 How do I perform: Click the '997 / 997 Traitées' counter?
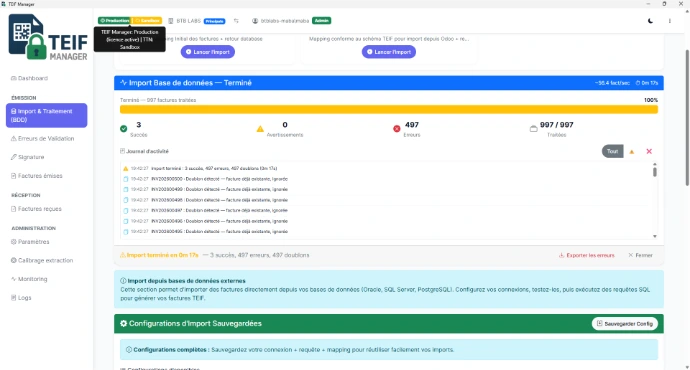click(x=557, y=129)
